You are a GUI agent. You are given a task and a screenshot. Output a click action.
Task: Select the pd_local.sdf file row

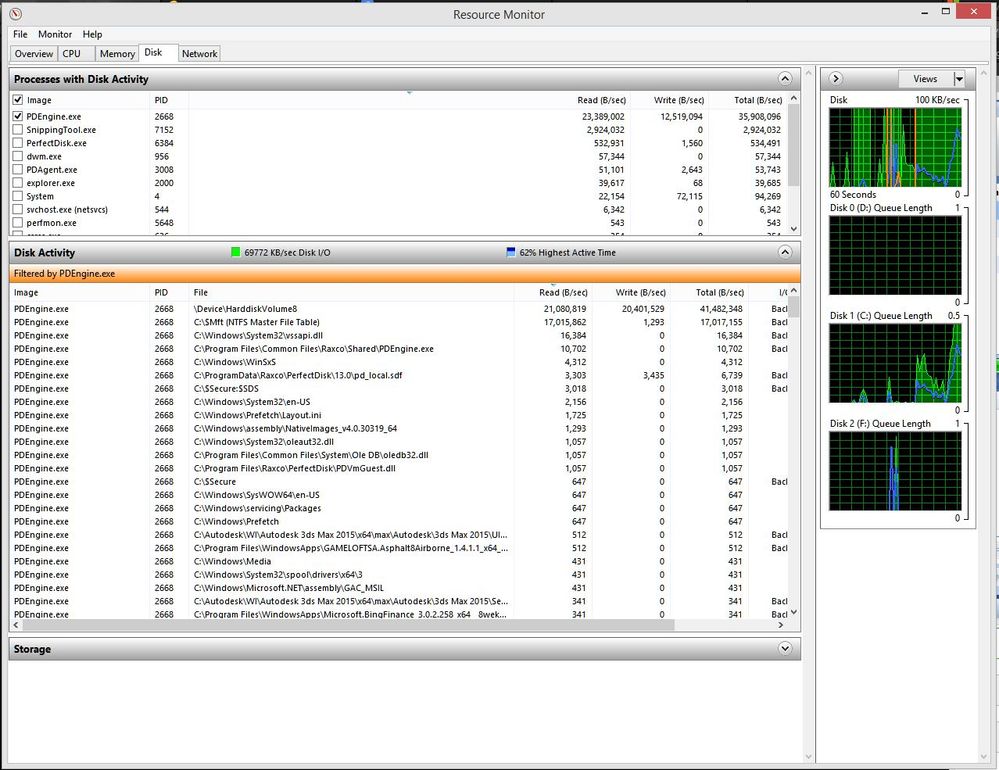400,375
